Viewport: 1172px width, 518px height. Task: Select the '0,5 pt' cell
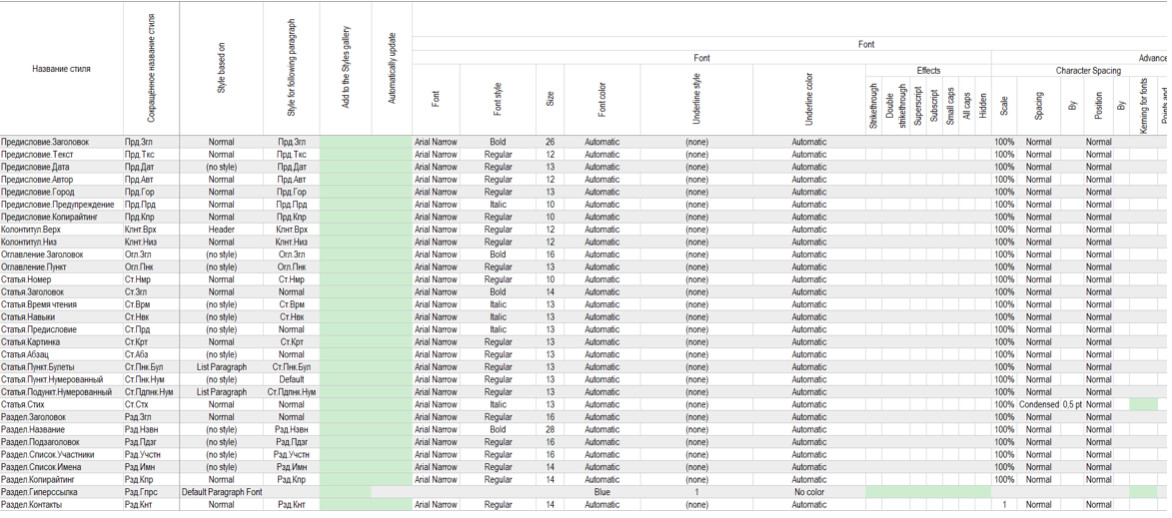click(x=1072, y=404)
